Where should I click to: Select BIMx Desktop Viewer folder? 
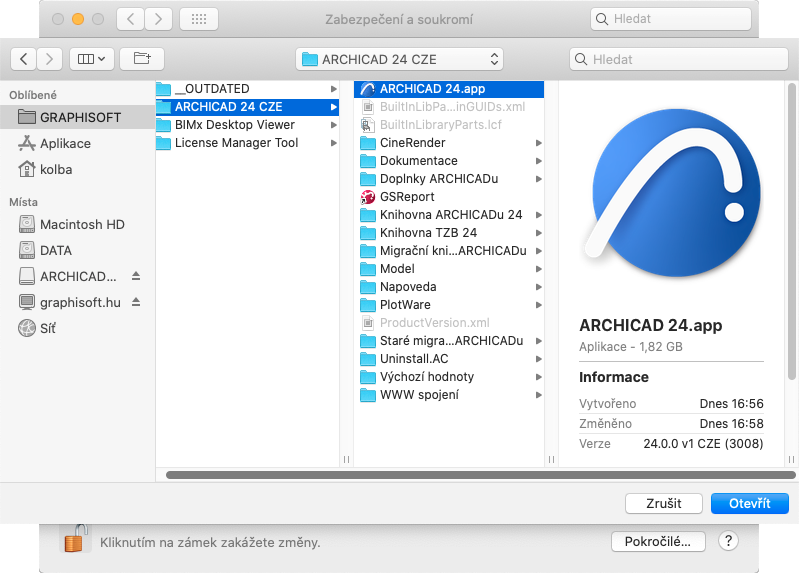pyautogui.click(x=247, y=125)
